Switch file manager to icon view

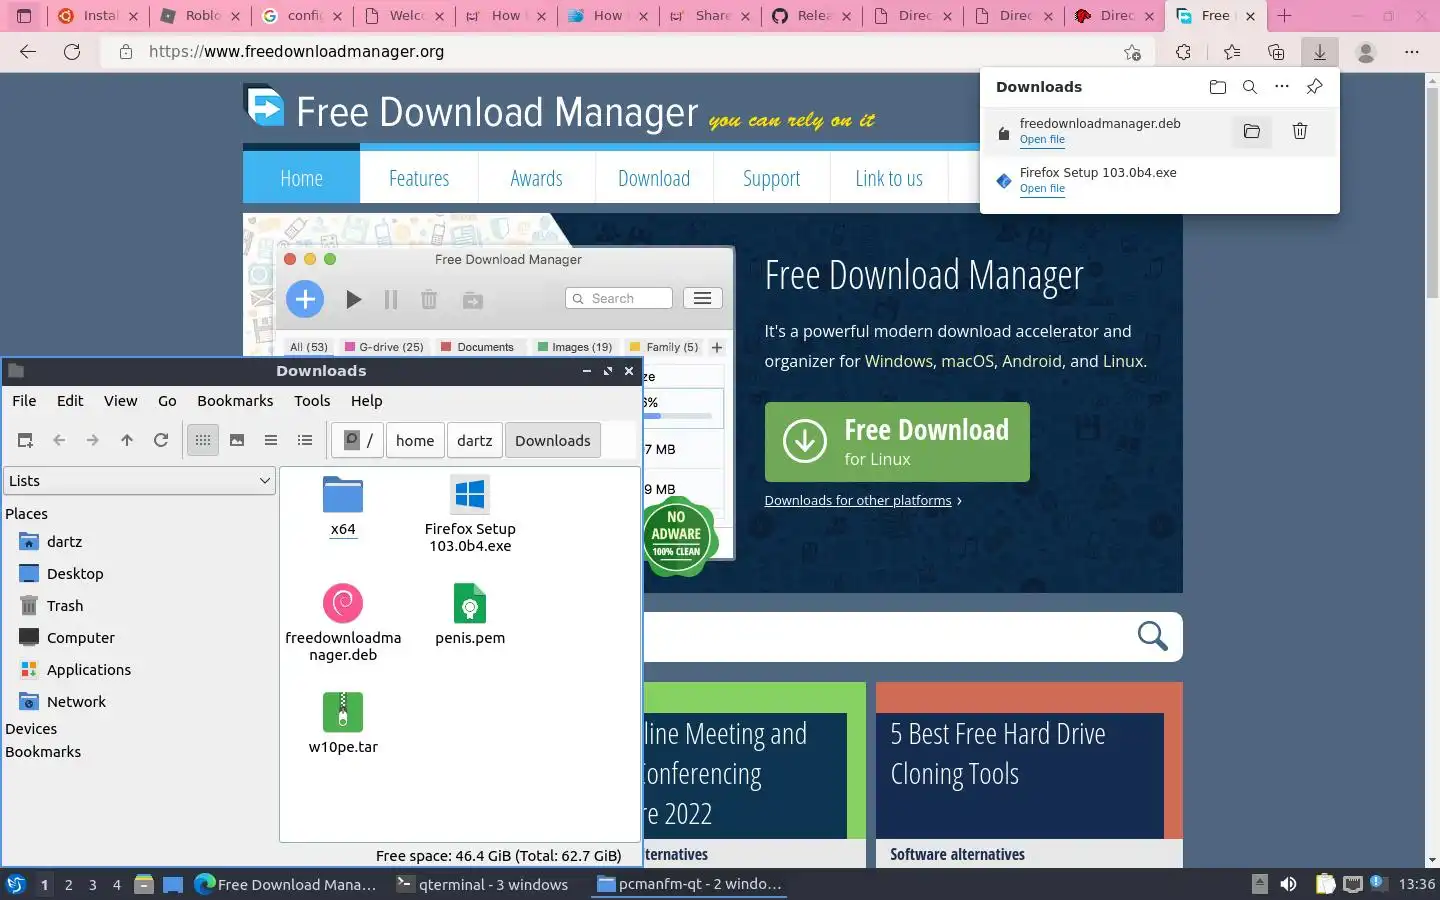pyautogui.click(x=203, y=440)
